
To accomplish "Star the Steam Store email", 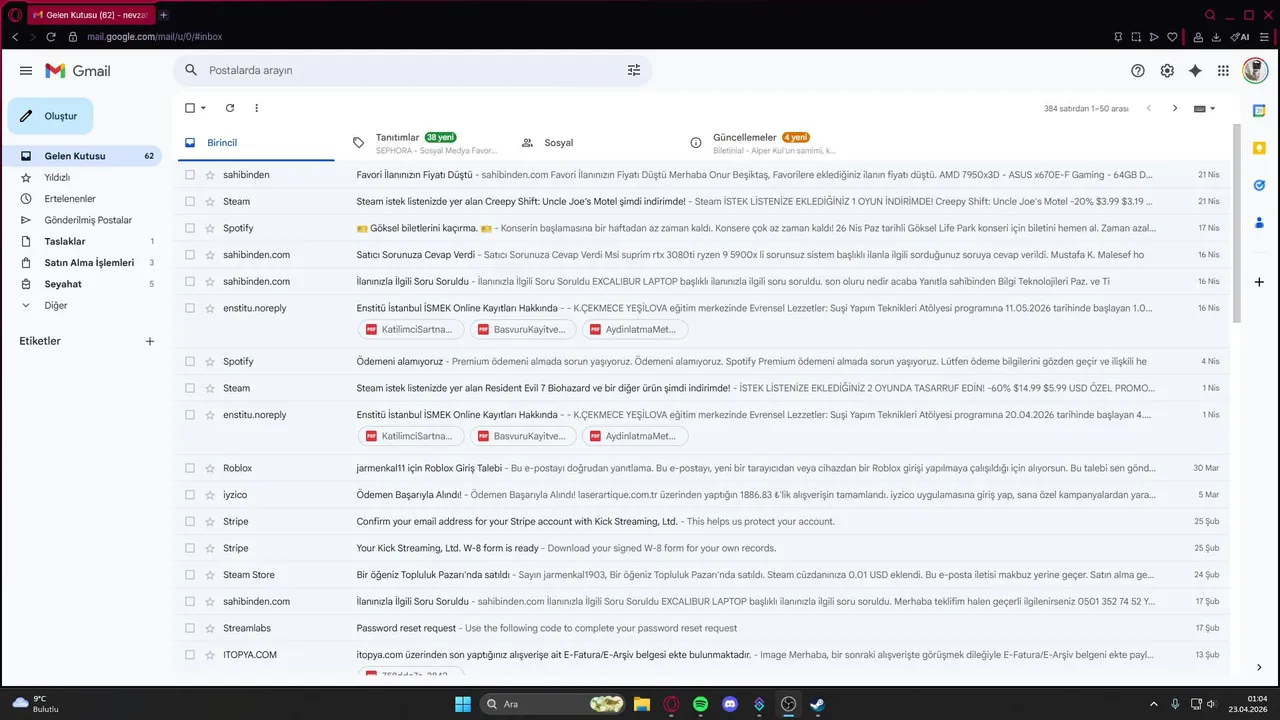I will point(210,575).
